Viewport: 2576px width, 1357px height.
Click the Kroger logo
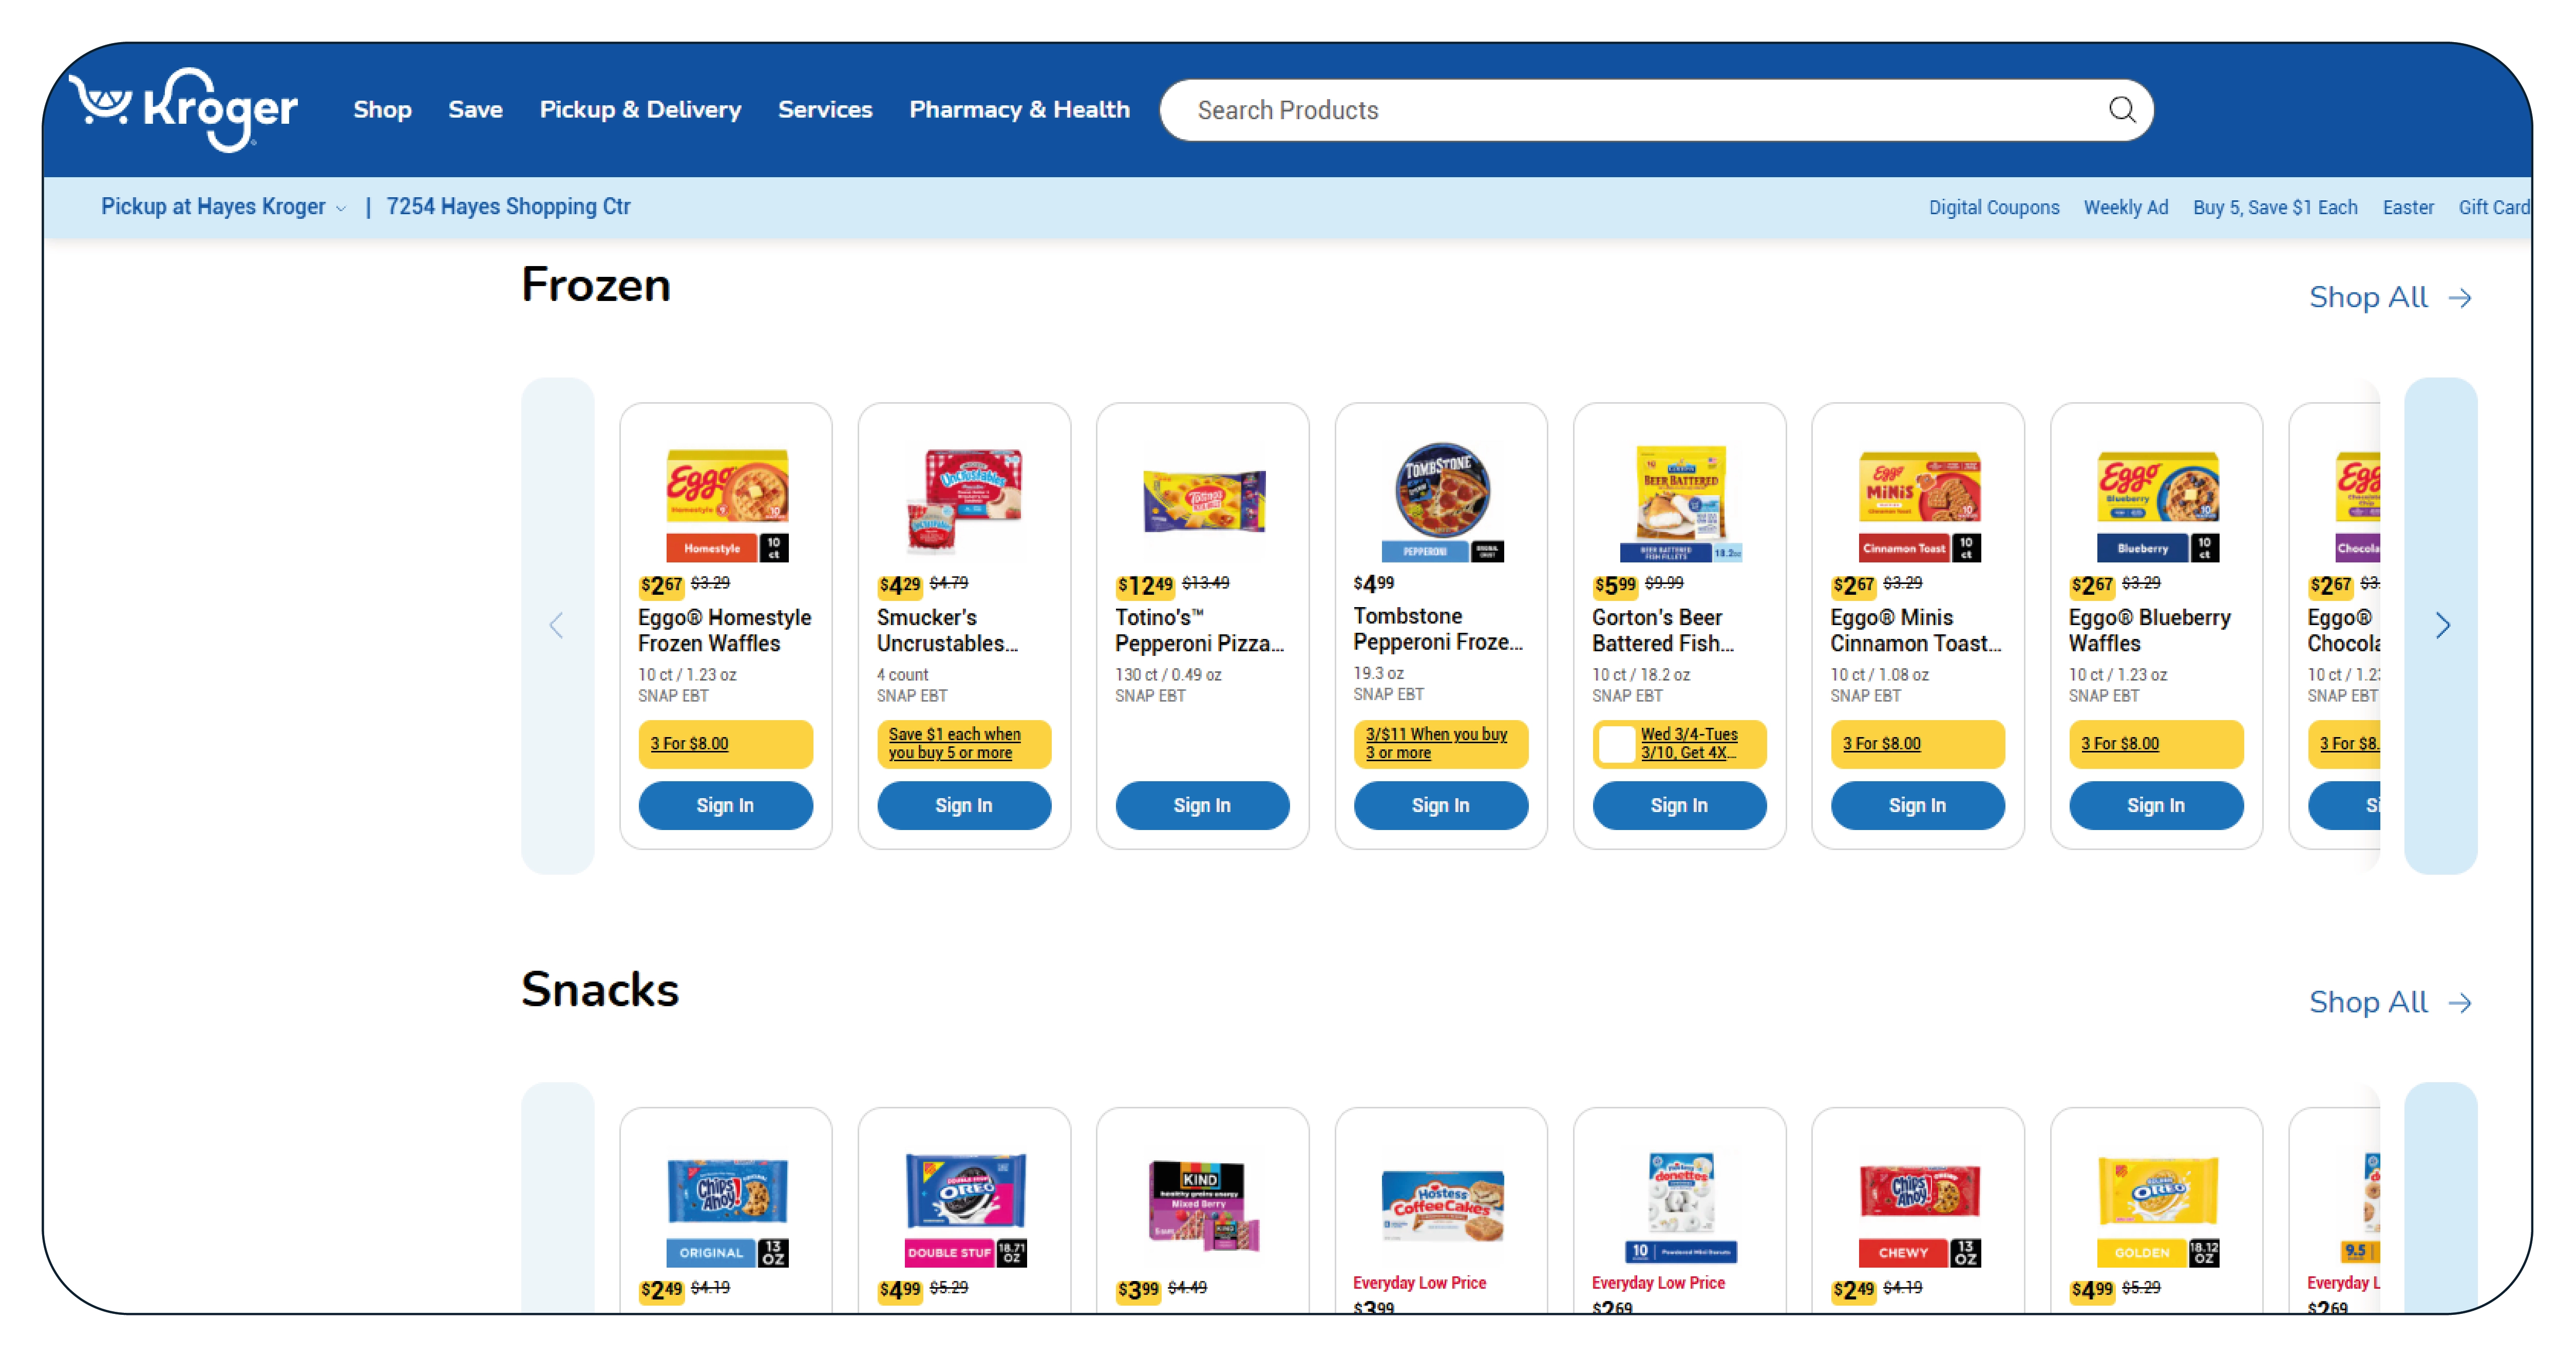point(184,109)
